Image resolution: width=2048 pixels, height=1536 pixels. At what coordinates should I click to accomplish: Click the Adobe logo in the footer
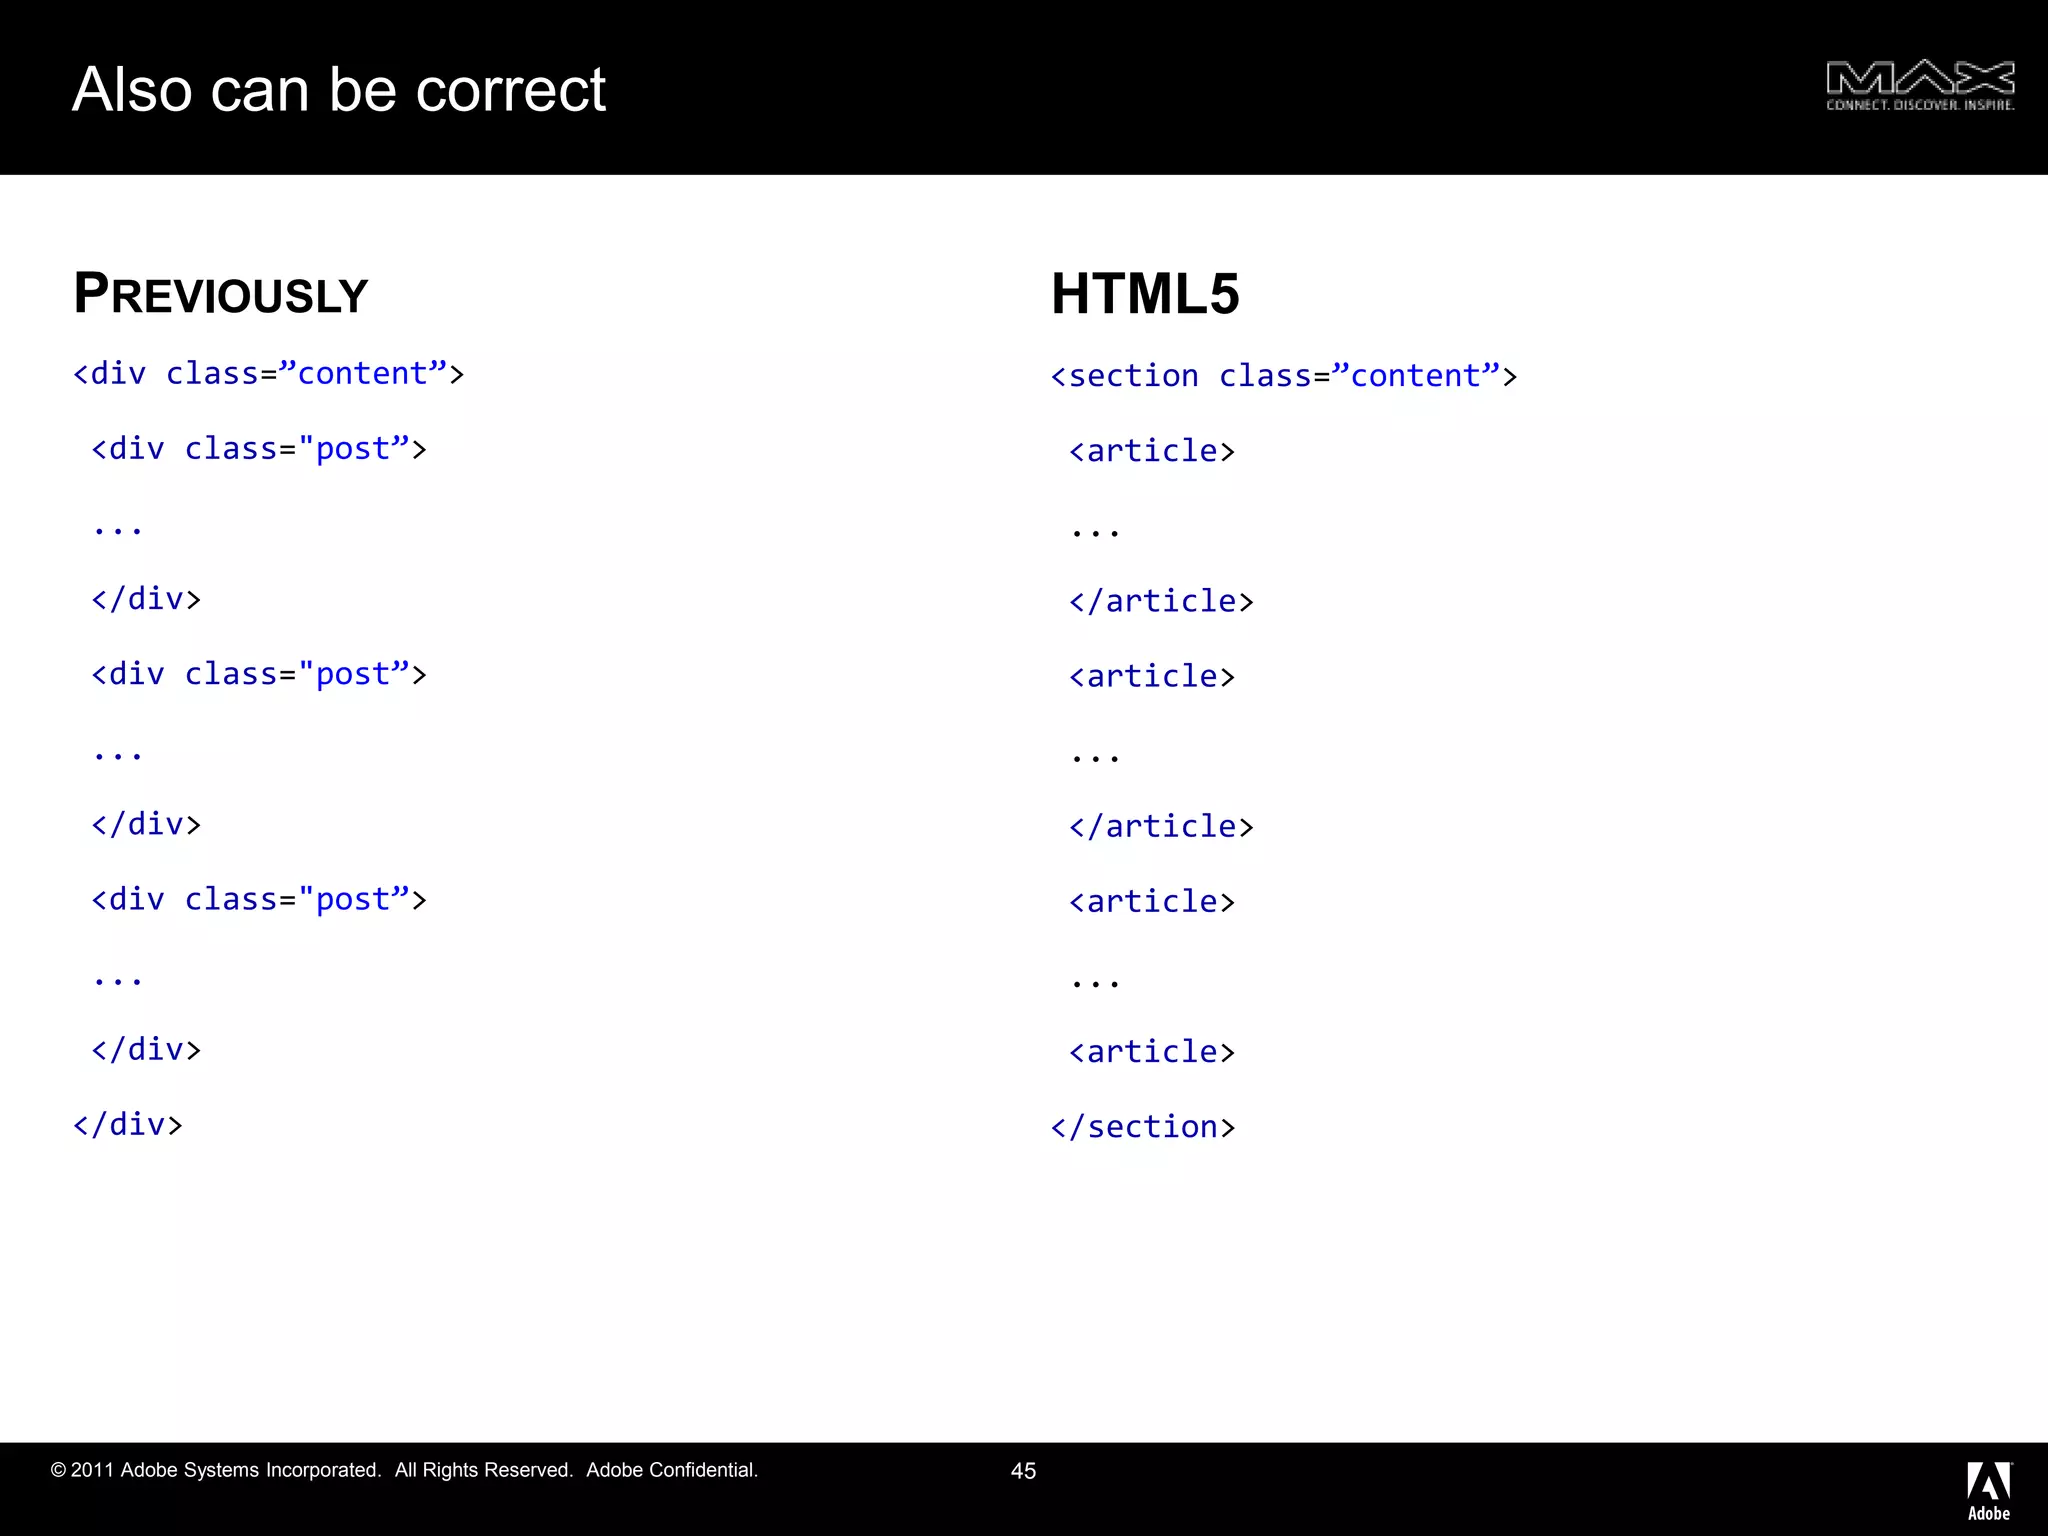coord(1988,1490)
